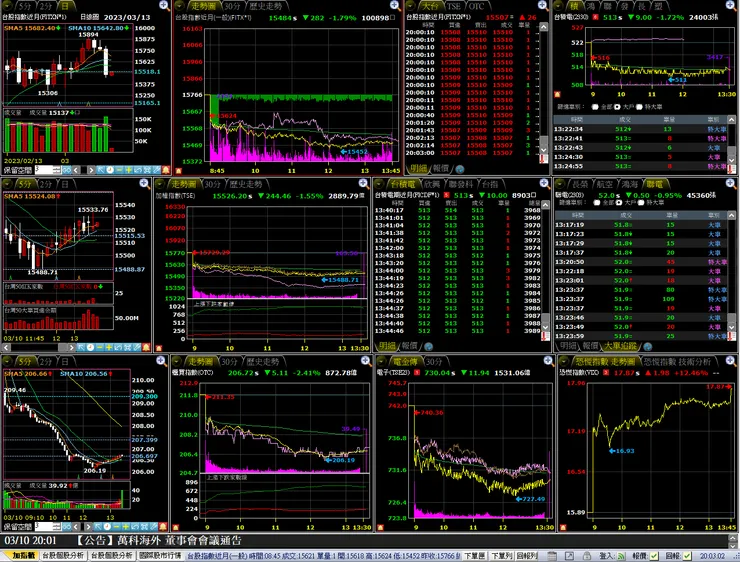Click next arrow in 日線圖 chart toolbar
The height and width of the screenshot is (562, 740).
[x=92, y=170]
